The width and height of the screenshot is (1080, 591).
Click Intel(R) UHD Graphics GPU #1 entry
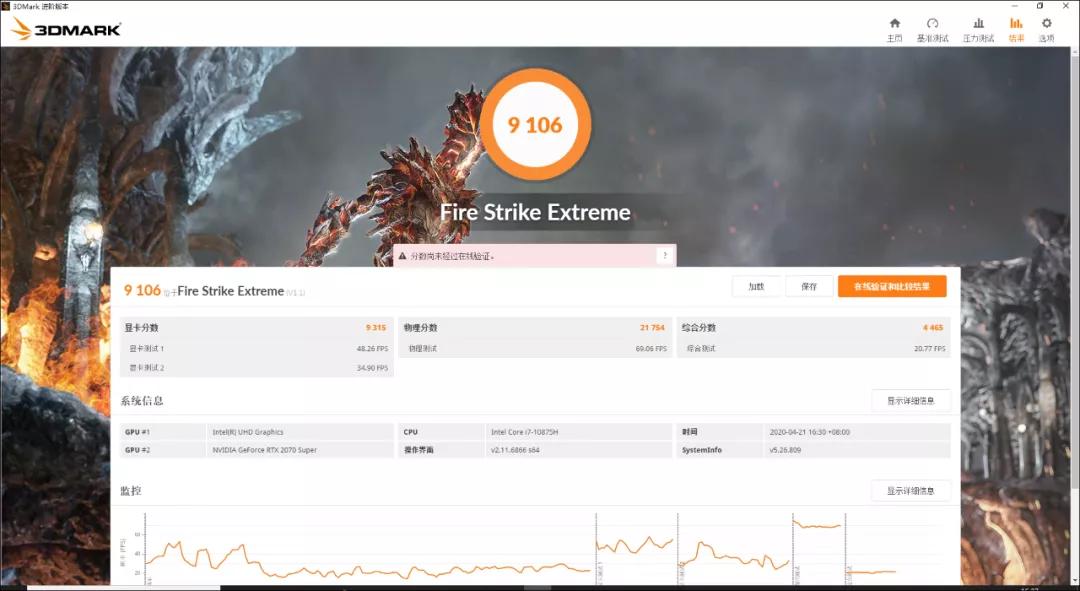coord(248,432)
